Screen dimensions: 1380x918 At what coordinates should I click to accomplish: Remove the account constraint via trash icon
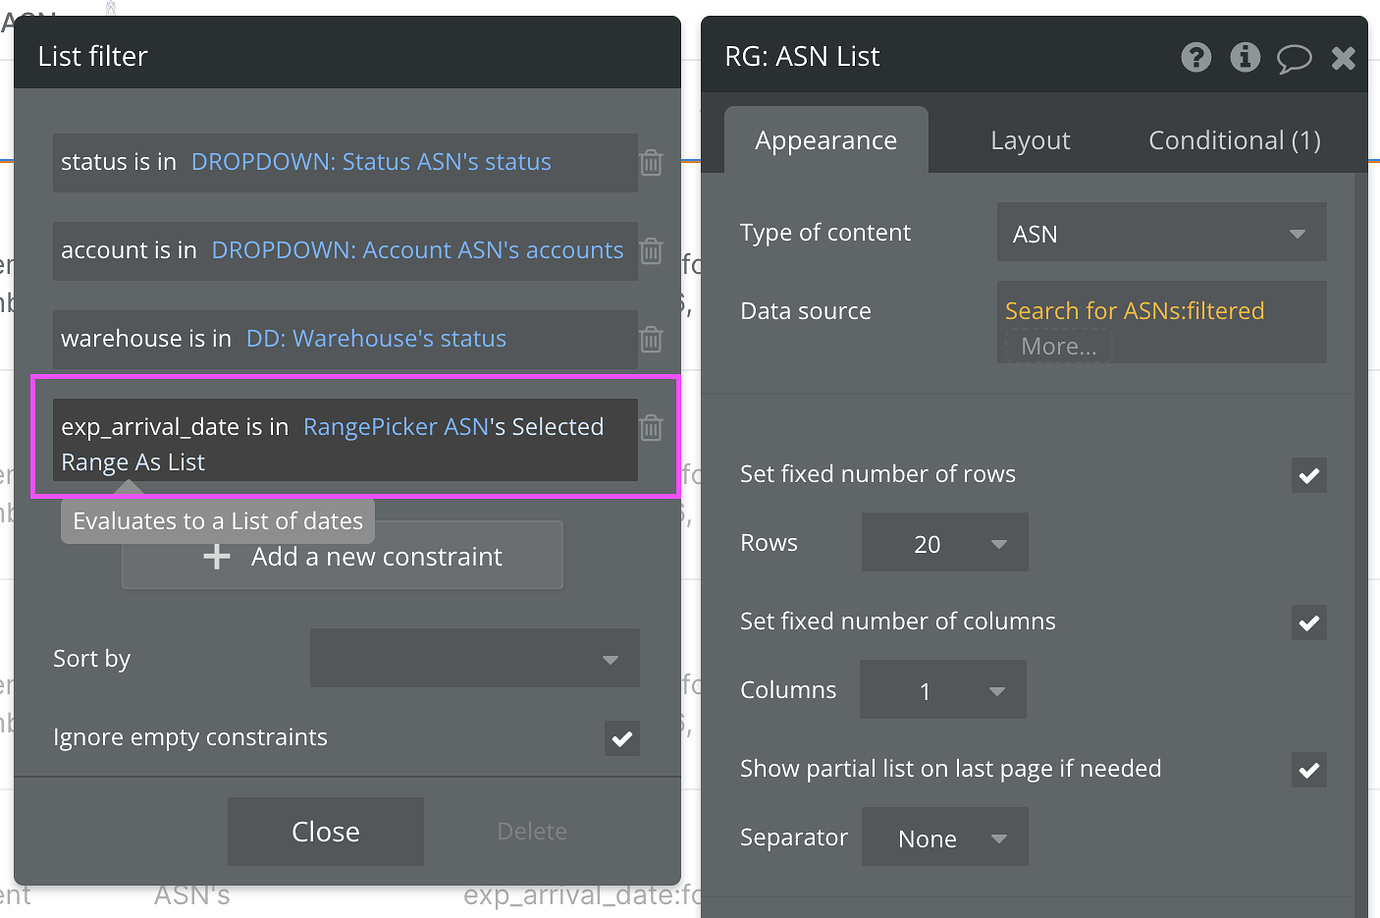pyautogui.click(x=651, y=251)
